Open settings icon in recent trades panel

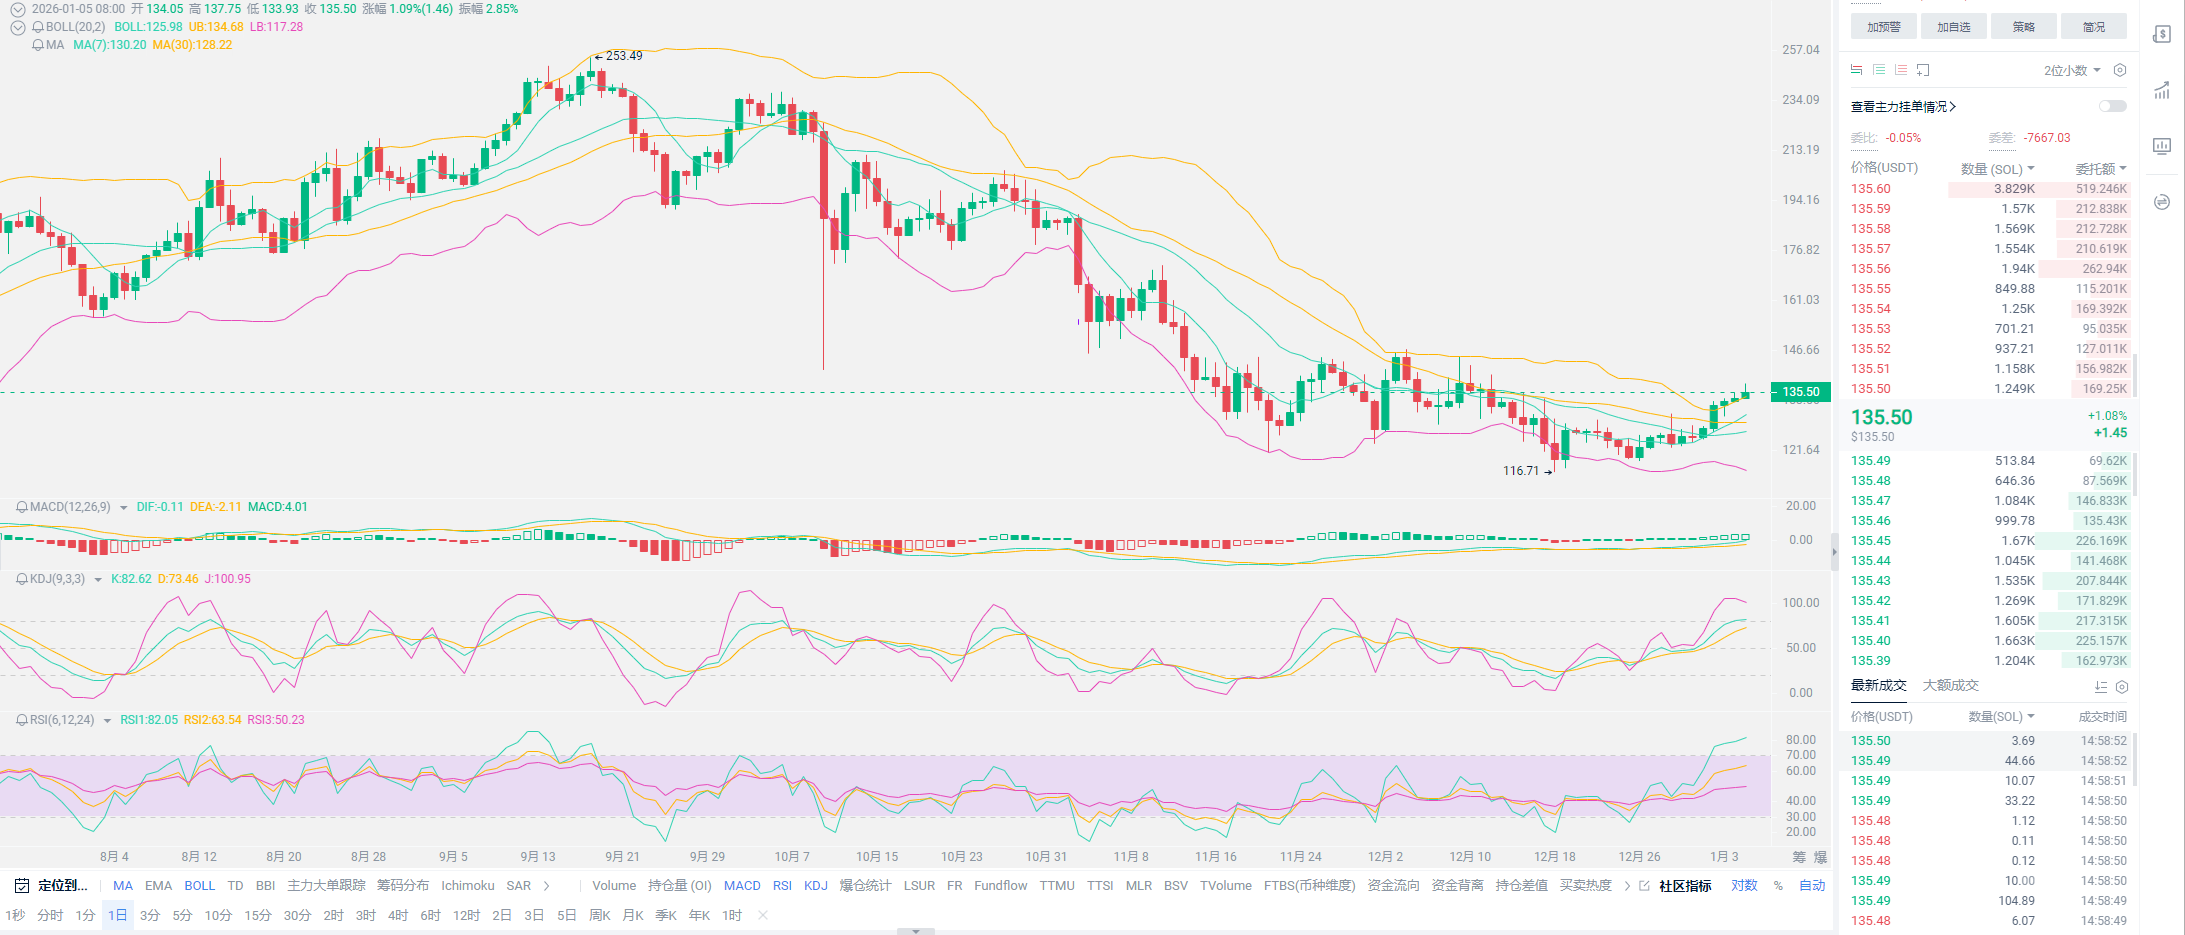(x=2122, y=687)
